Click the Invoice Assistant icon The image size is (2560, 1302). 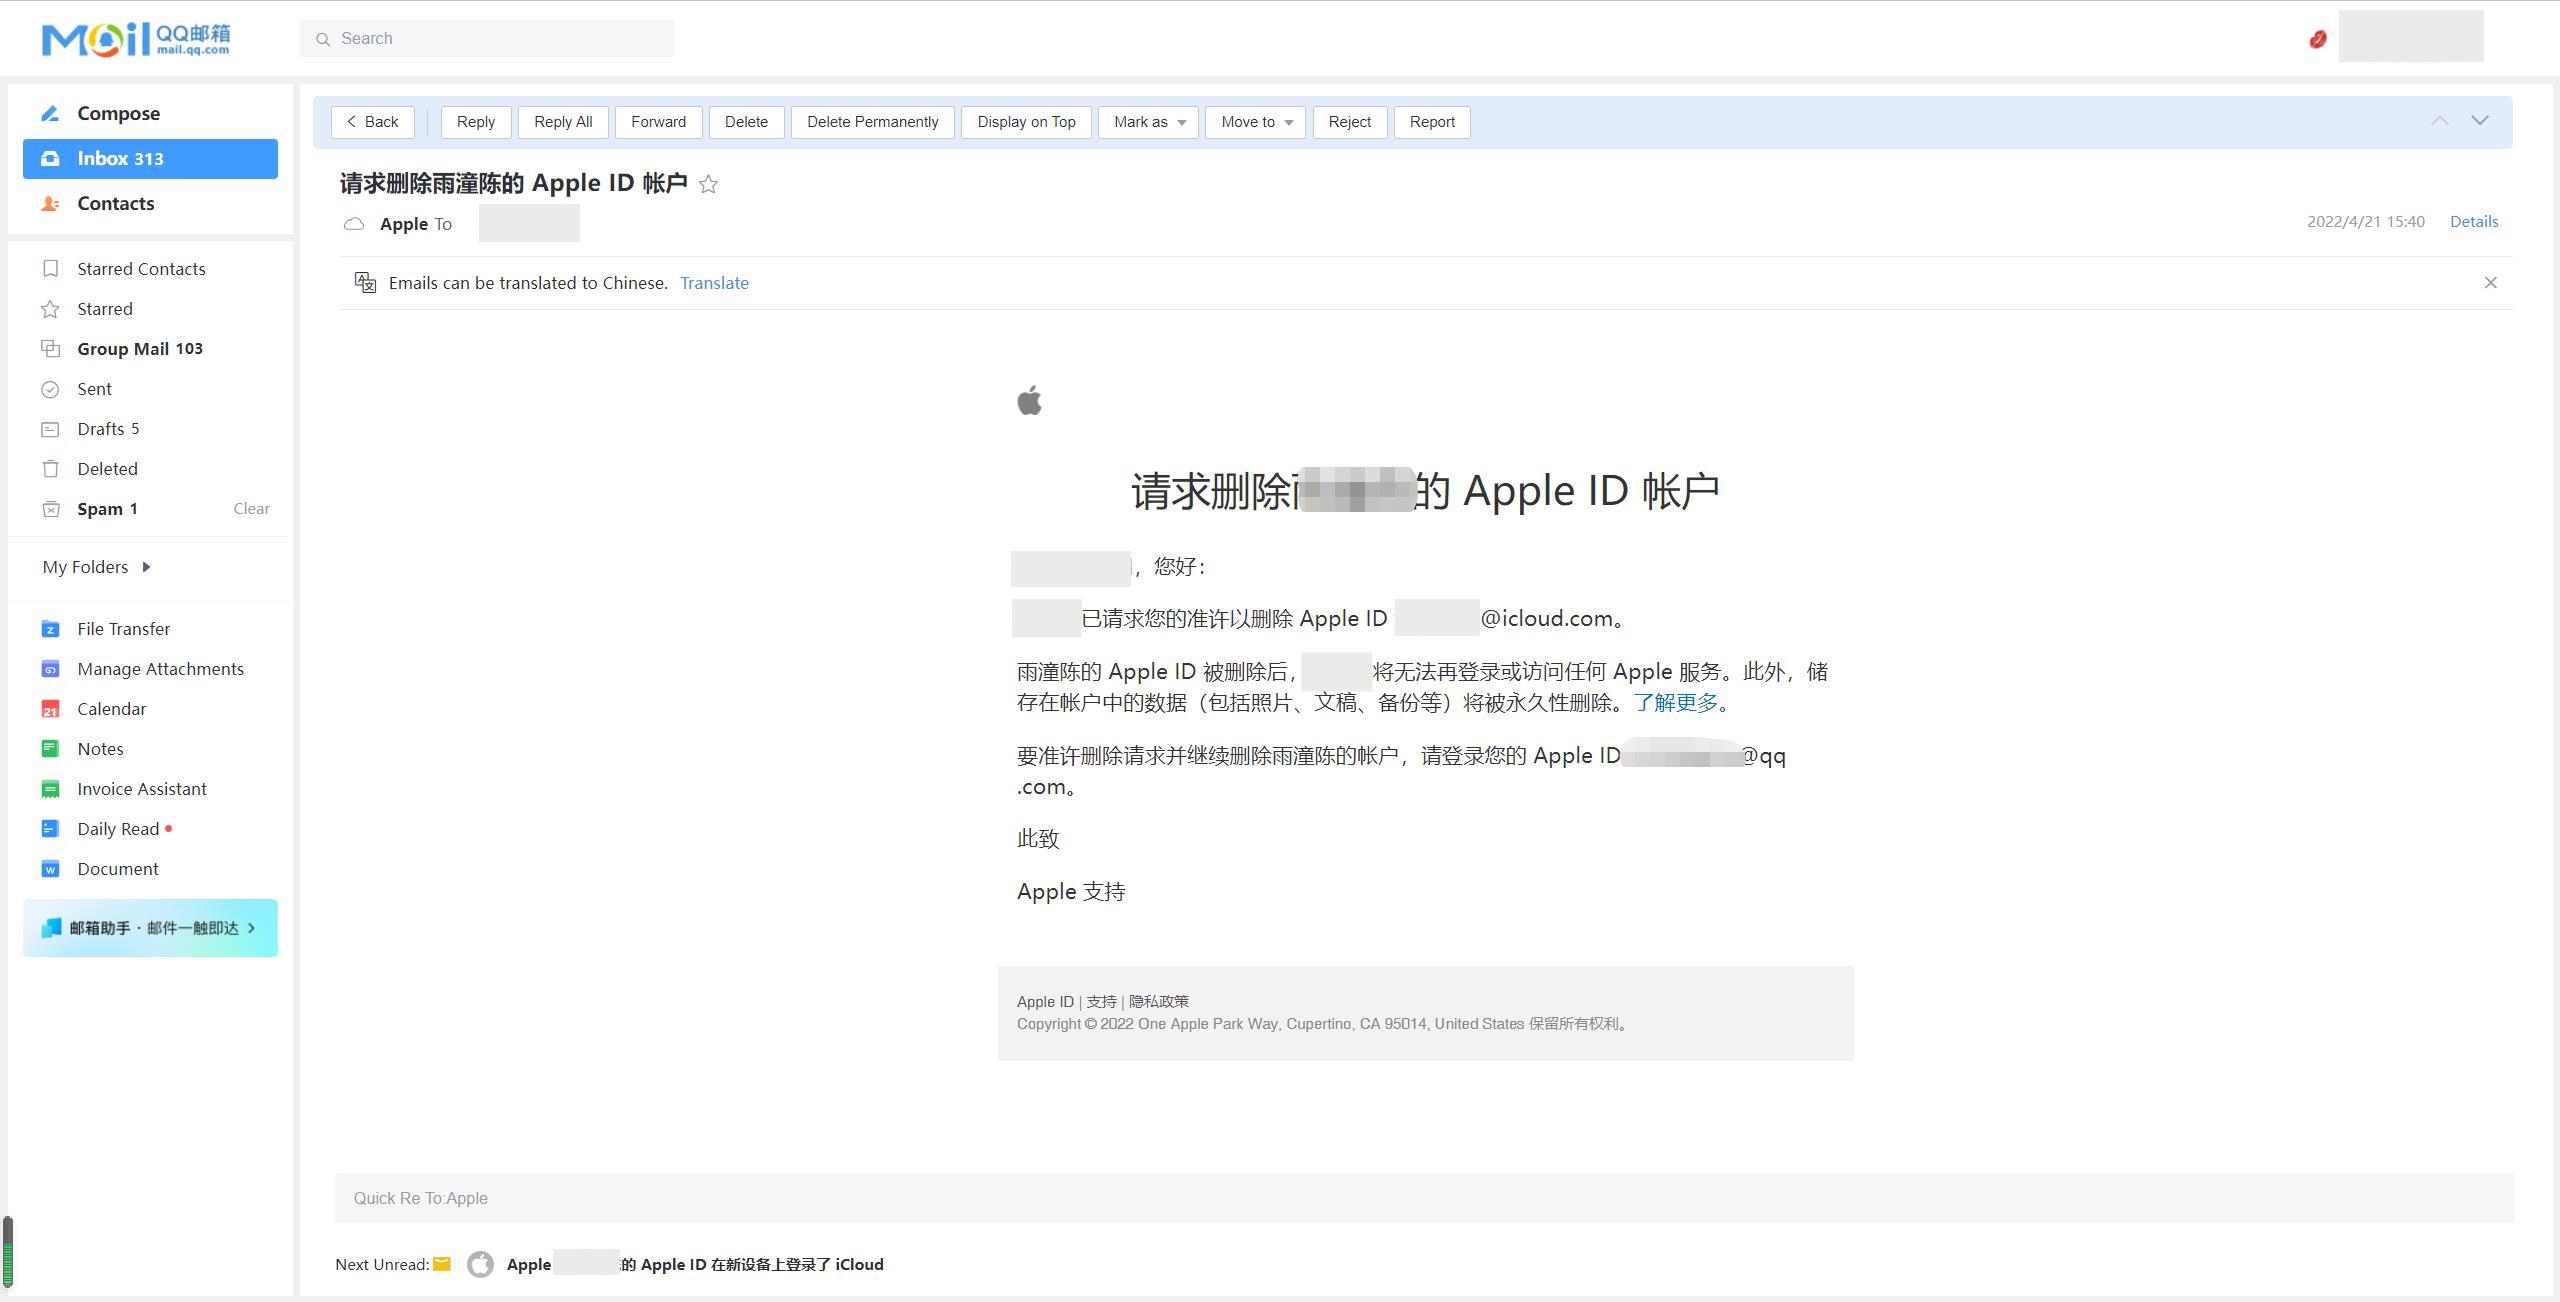[50, 789]
